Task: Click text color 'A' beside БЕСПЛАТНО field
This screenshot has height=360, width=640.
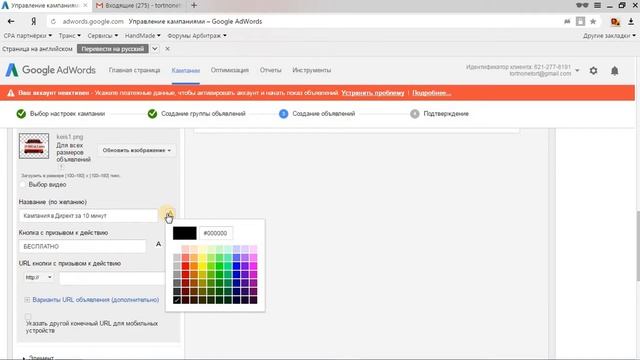Action: [158, 244]
